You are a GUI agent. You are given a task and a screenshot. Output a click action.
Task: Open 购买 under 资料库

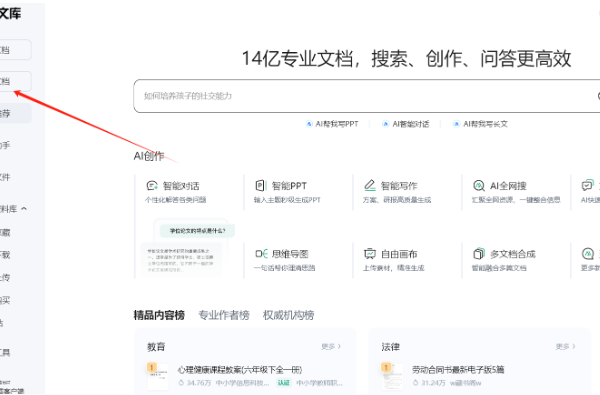pyautogui.click(x=5, y=300)
